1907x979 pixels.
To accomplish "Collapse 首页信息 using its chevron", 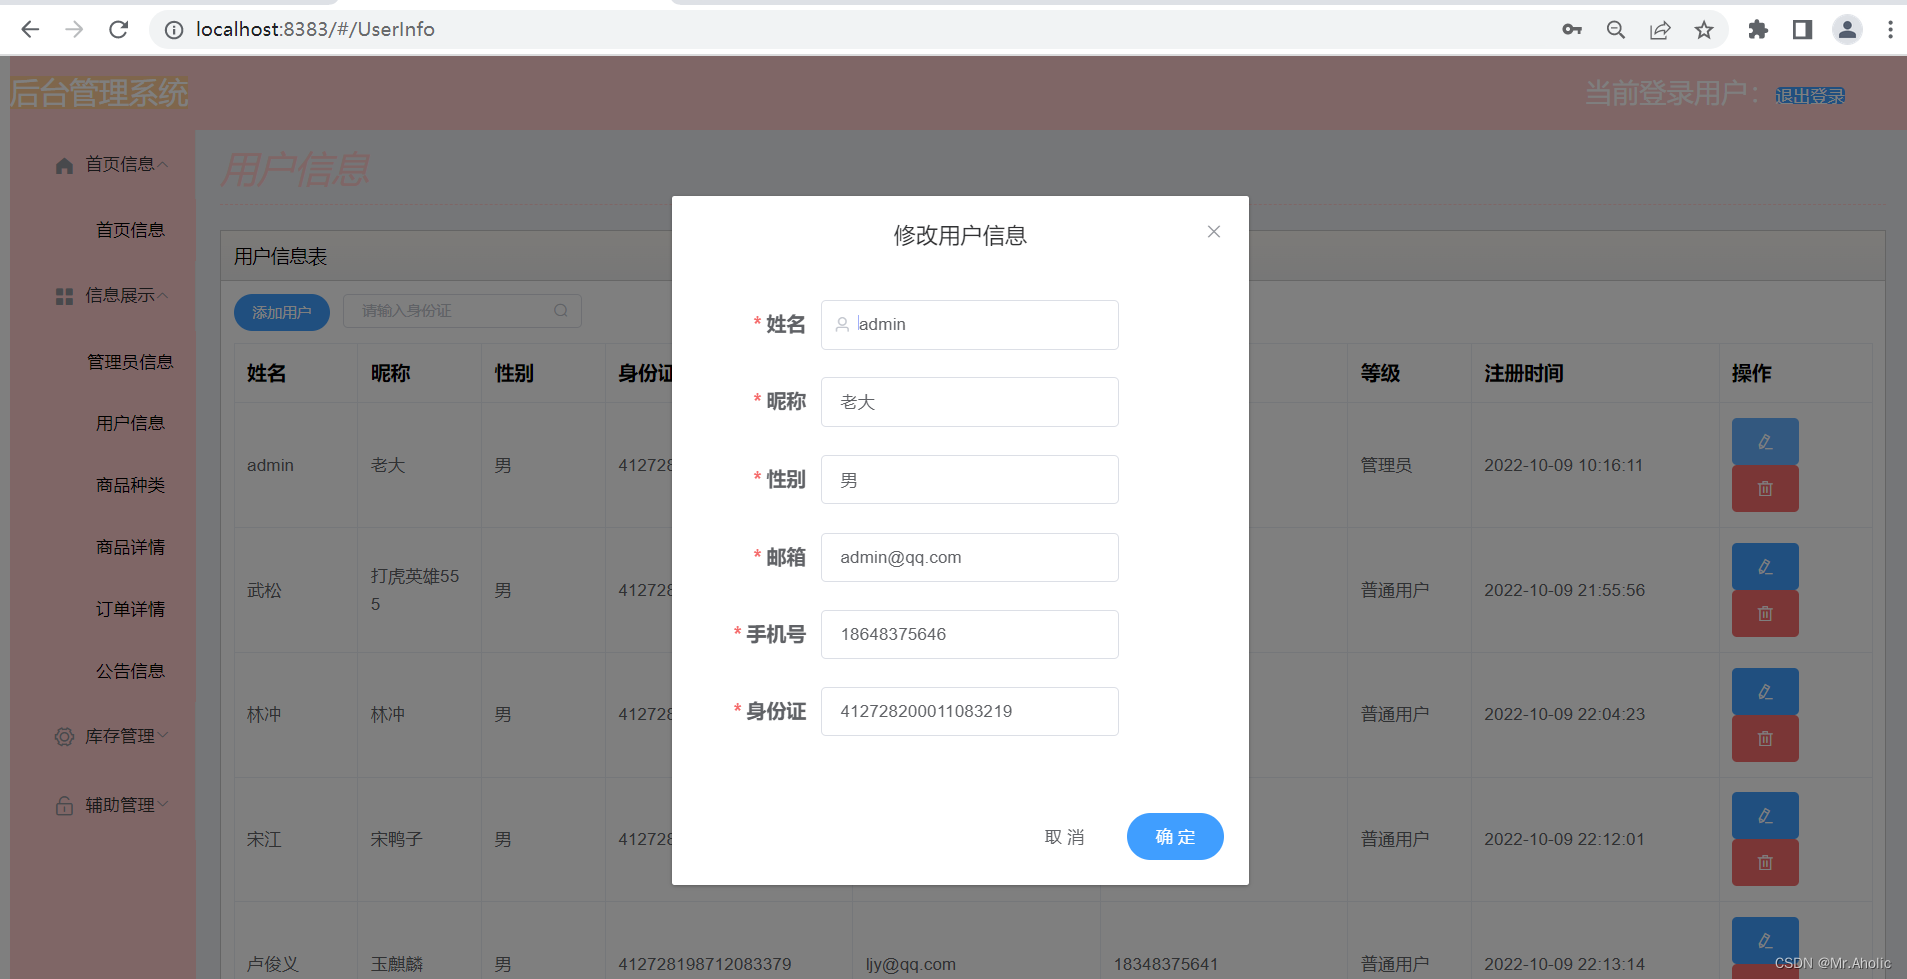I will click(163, 164).
